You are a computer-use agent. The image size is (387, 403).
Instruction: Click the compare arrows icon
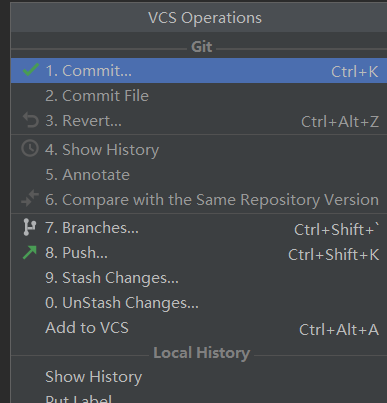(30, 199)
